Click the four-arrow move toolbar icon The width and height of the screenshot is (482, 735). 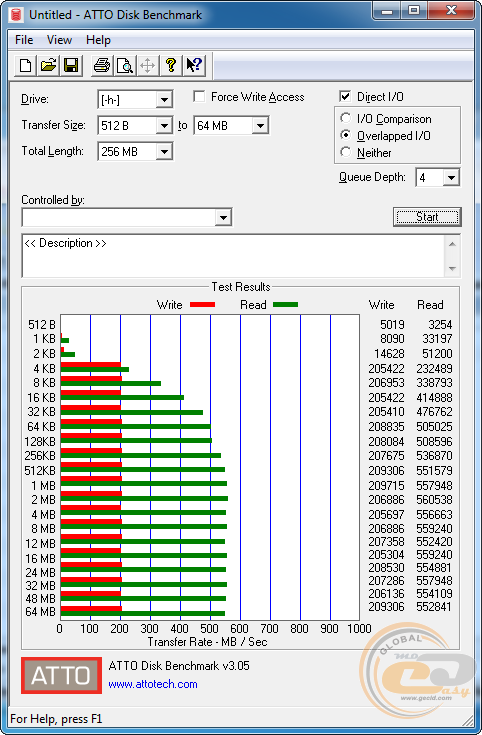[x=147, y=65]
